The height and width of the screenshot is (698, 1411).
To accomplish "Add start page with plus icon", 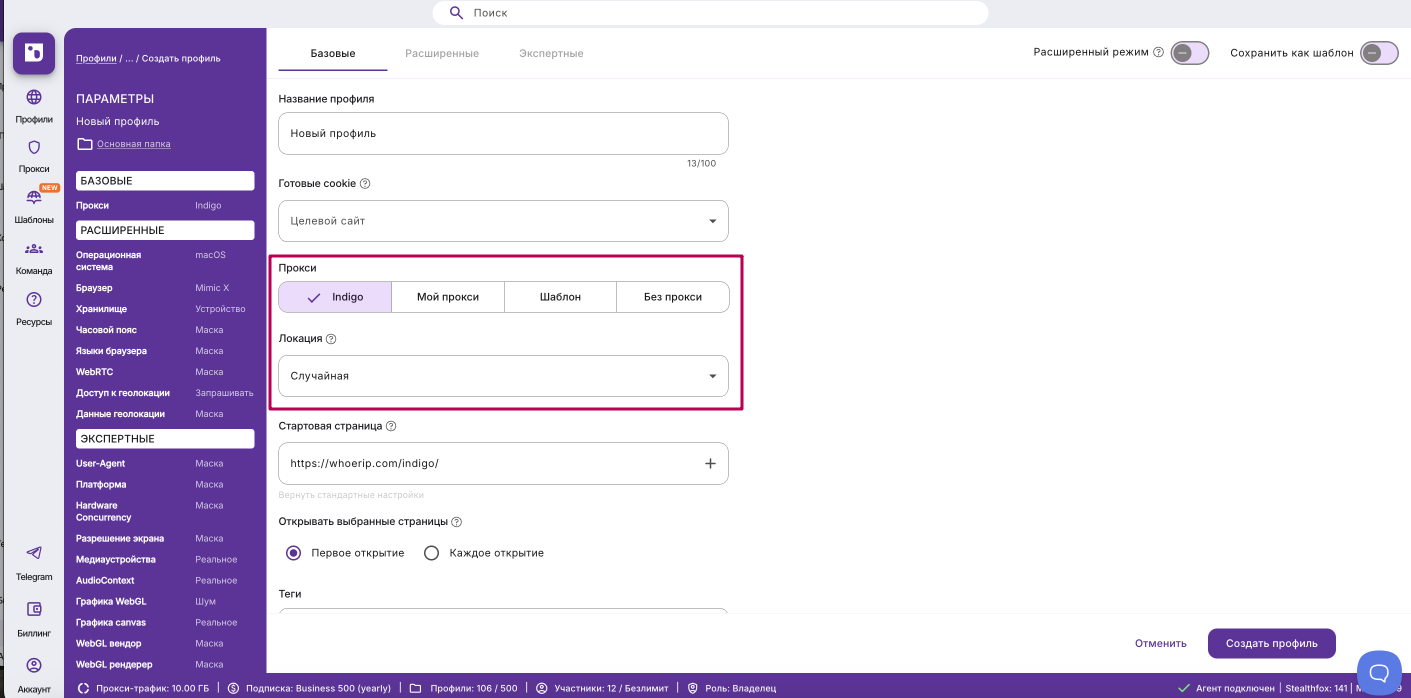I will point(711,464).
